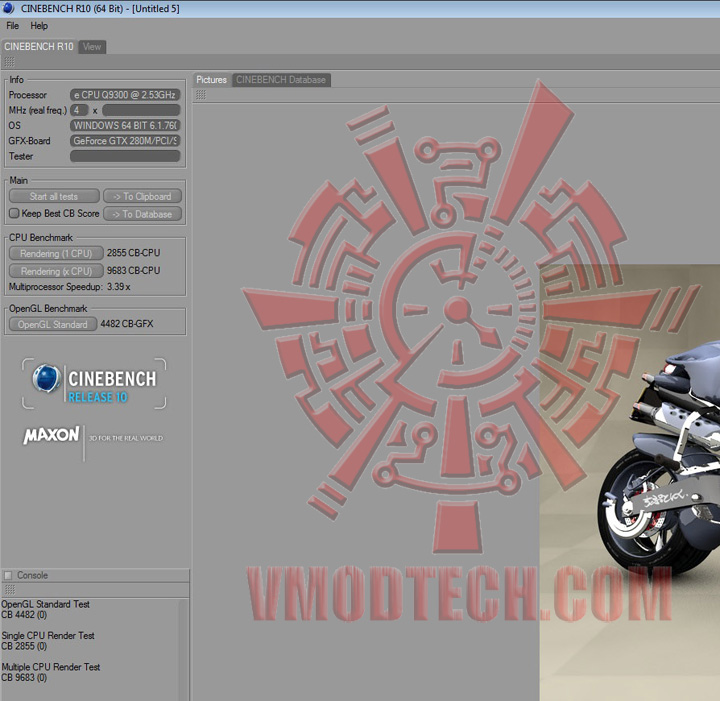720x701 pixels.
Task: Click the empty MHz real frequency field
Action: (x=141, y=110)
